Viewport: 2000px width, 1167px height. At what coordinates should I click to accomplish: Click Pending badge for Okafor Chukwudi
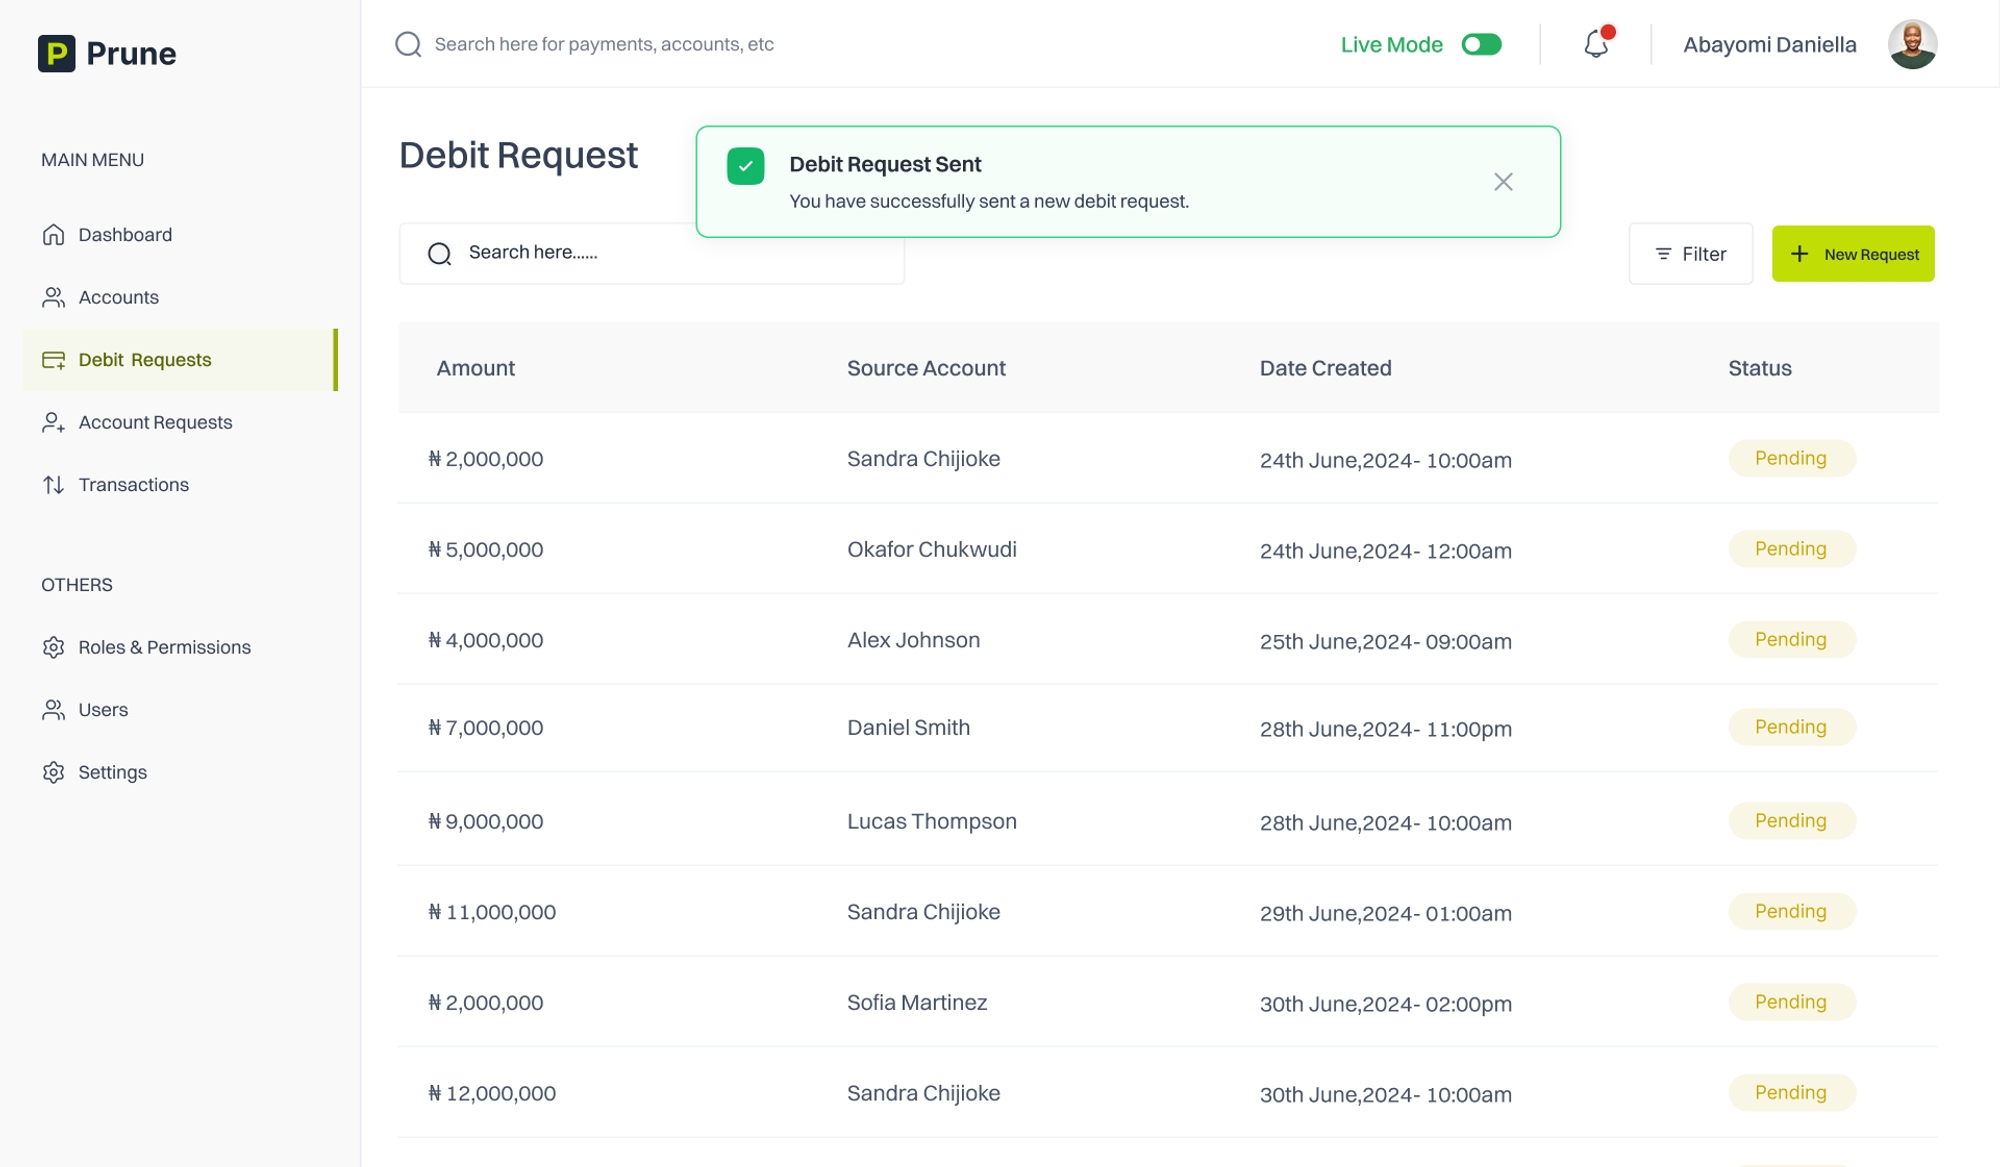(x=1791, y=549)
